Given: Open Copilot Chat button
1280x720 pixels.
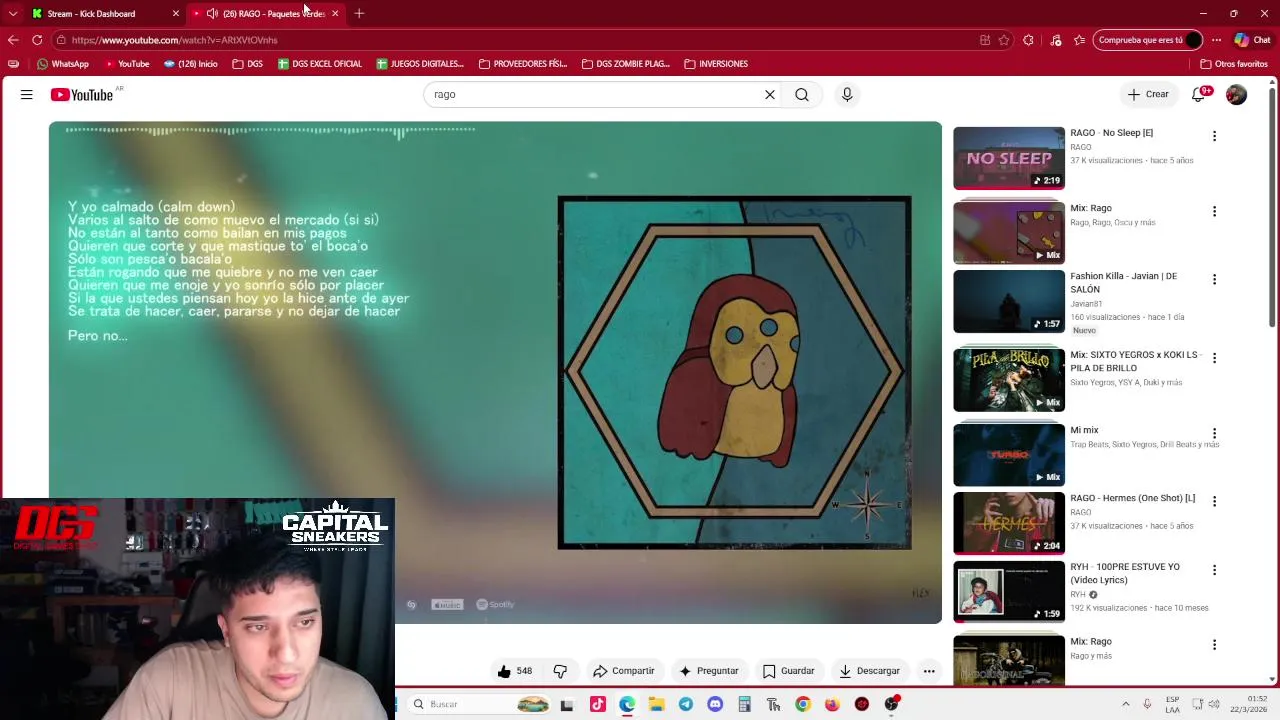Looking at the screenshot, I should click(1252, 40).
